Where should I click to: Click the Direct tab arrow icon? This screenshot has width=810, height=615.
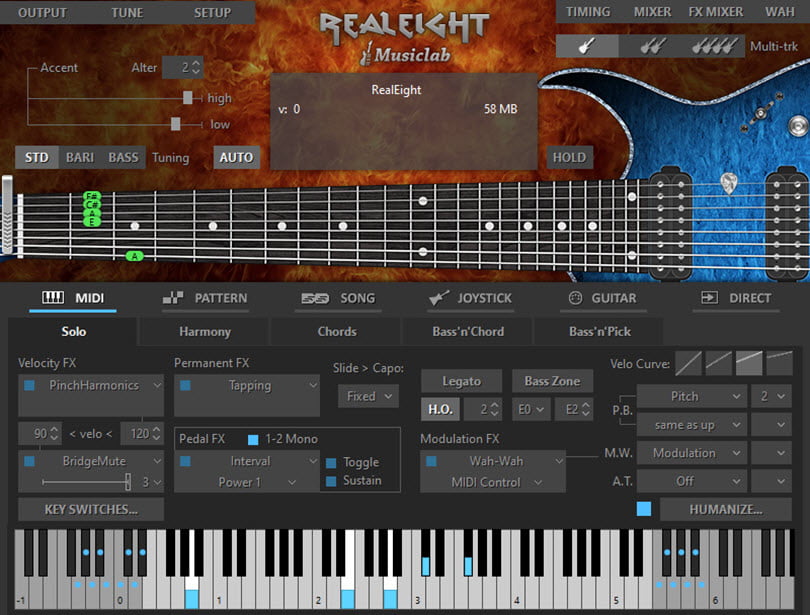[x=709, y=297]
